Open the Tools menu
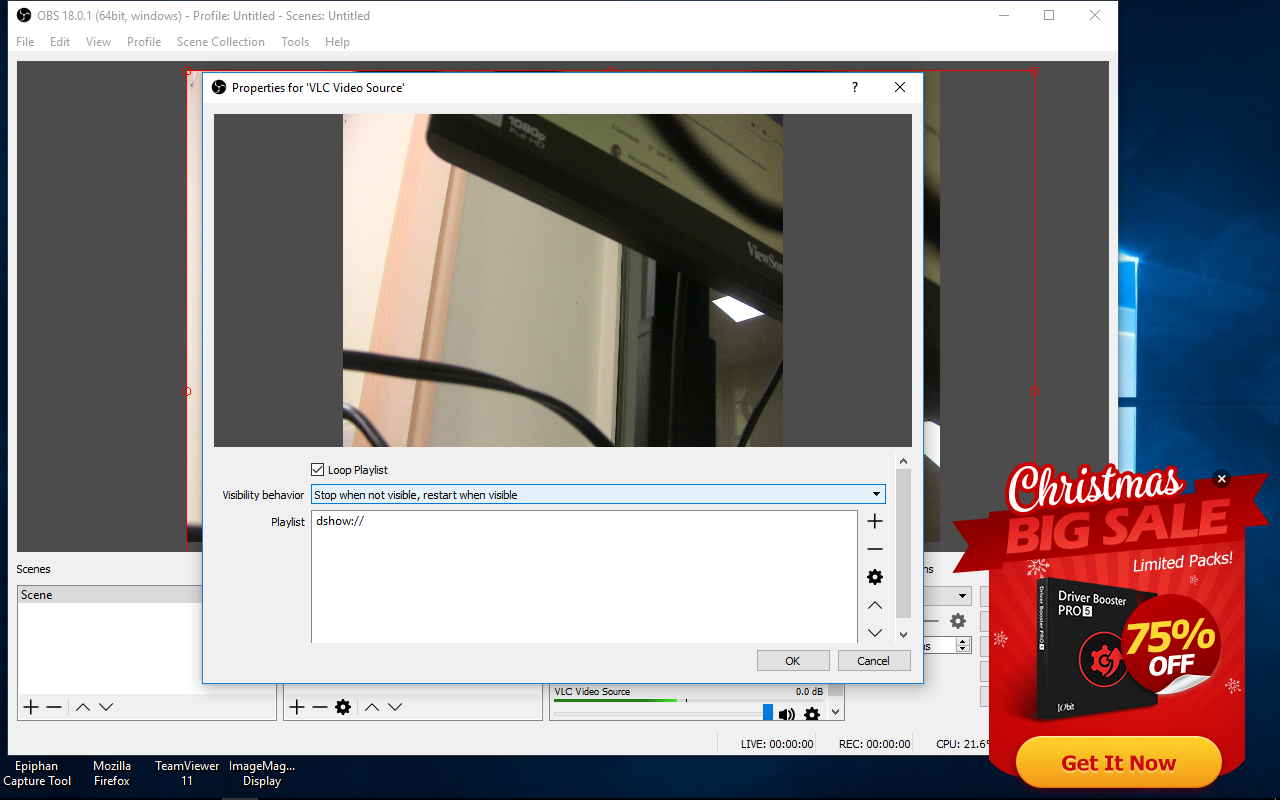Screen dimensions: 1280x800 click(x=295, y=42)
